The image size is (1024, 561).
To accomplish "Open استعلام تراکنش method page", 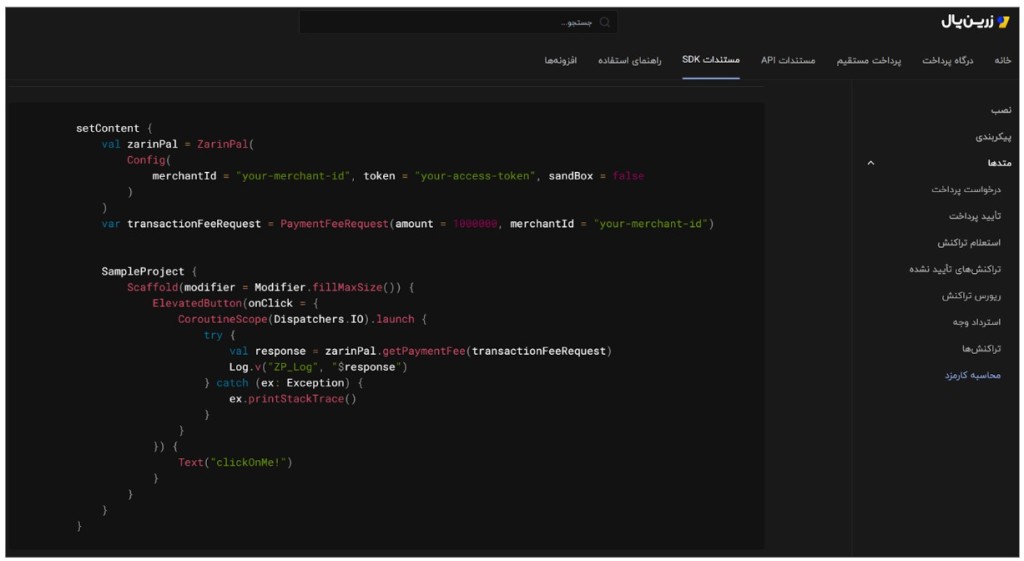I will click(x=968, y=242).
